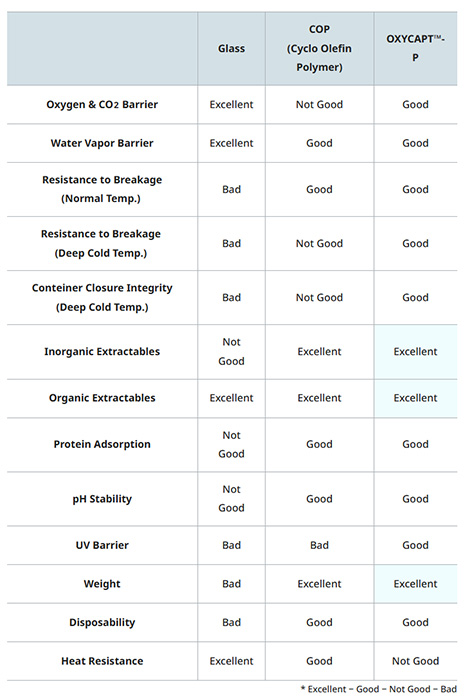Click the Organic Extractables row label
The image size is (465, 700).
point(102,398)
